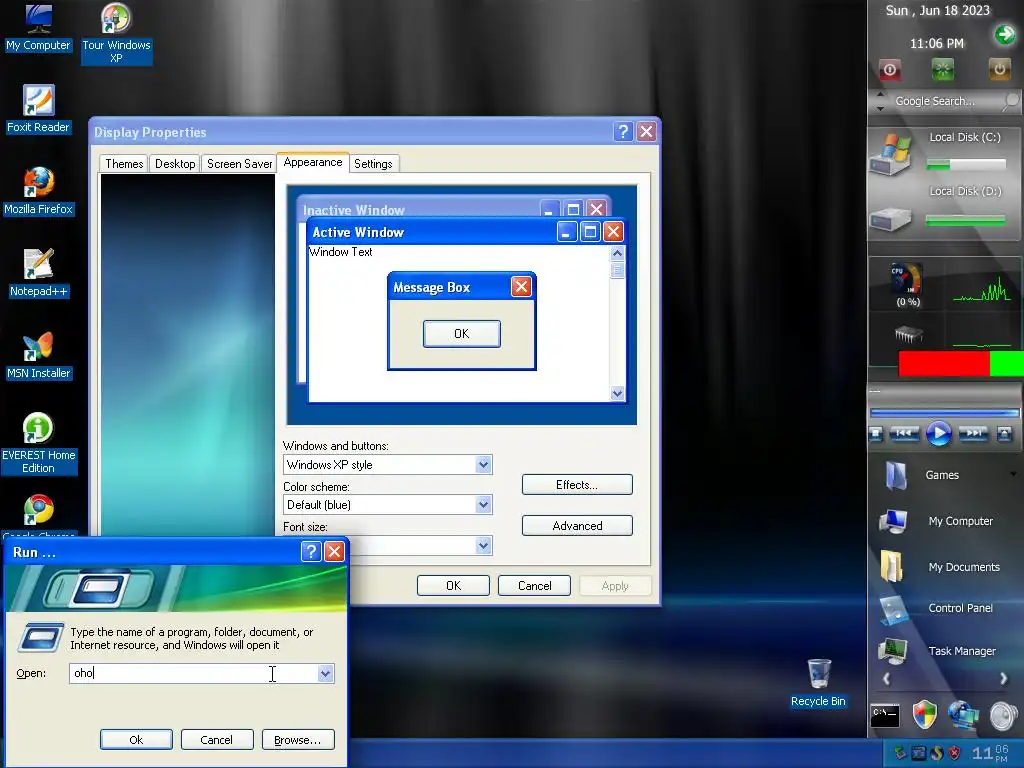
Task: Open the My Computer desktop icon
Action: 39,26
